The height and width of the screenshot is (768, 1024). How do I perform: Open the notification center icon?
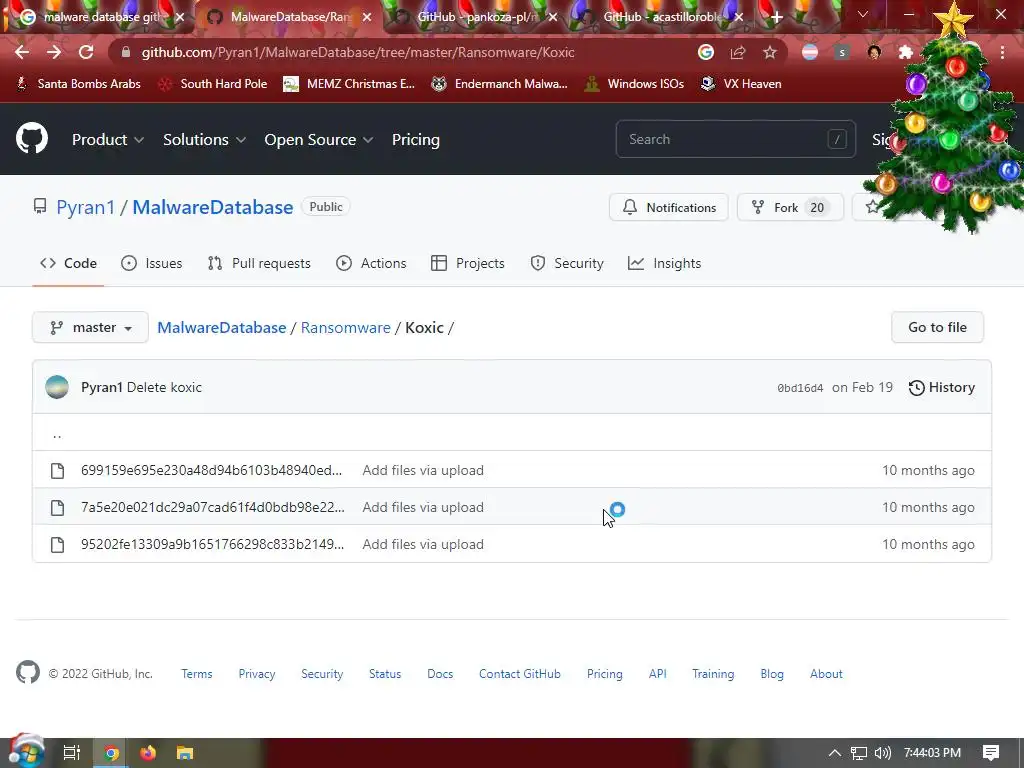(991, 753)
